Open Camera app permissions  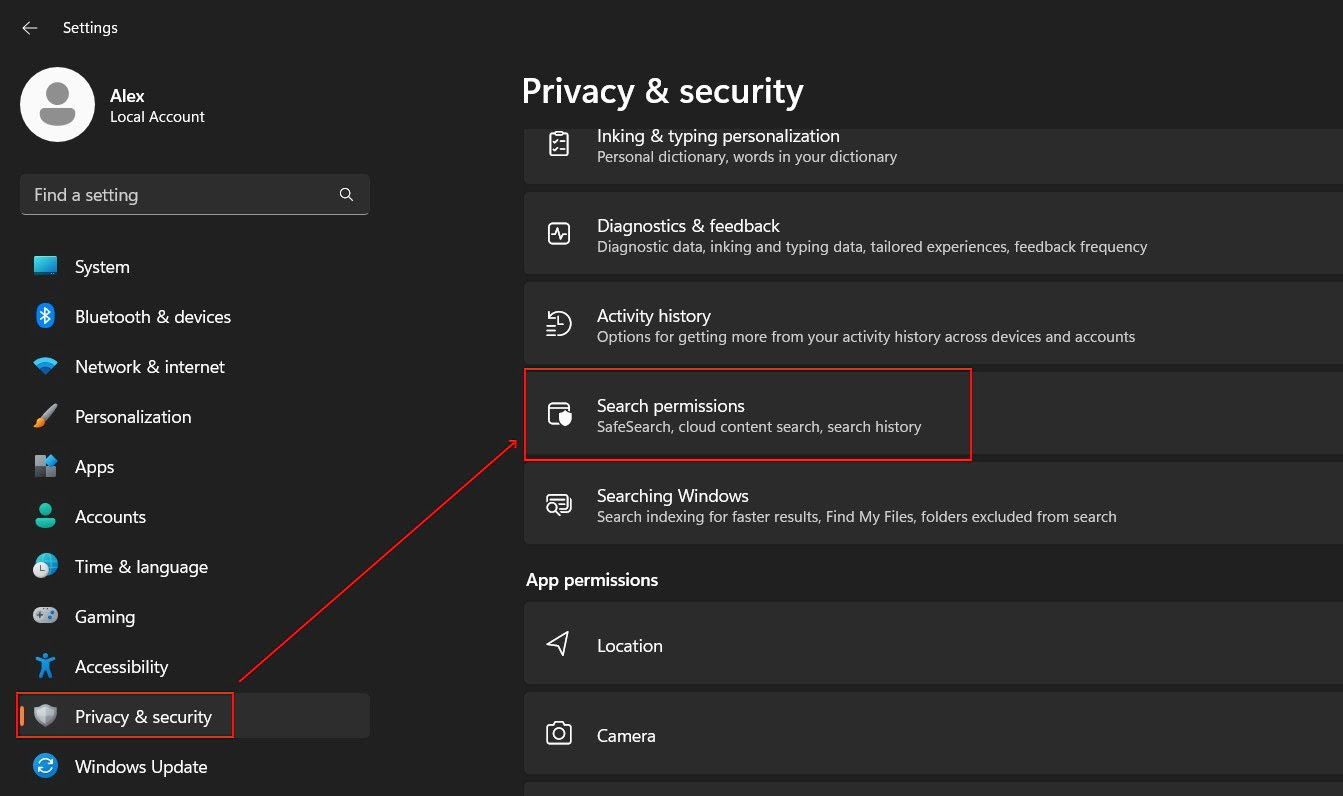(x=933, y=733)
